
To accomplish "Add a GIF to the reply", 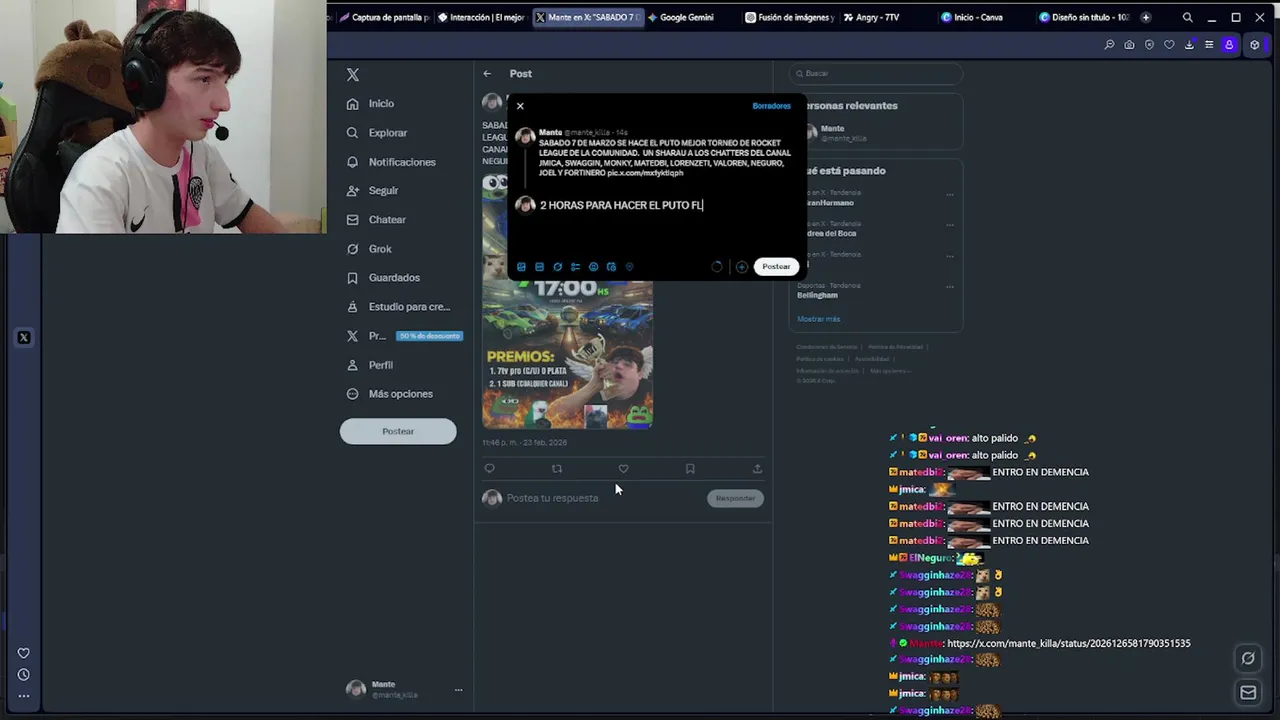I will point(539,267).
